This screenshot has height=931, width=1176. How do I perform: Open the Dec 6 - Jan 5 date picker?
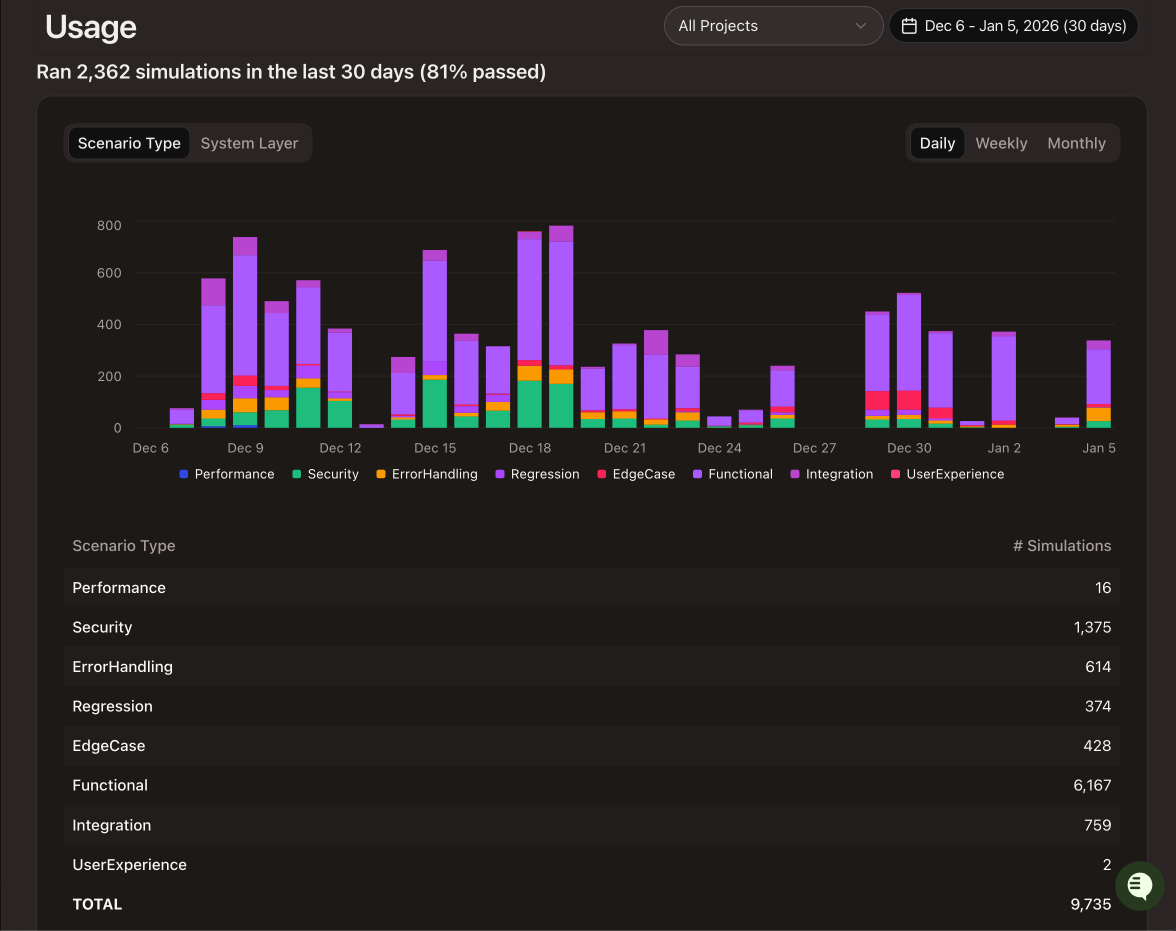point(1012,26)
